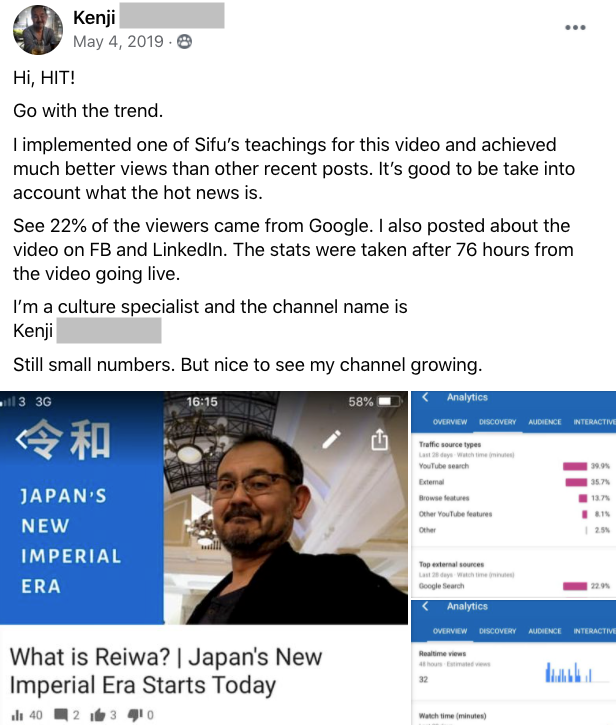The width and height of the screenshot is (616, 725).
Task: Open the May 4, 2019 post timestamp
Action: pos(119,42)
